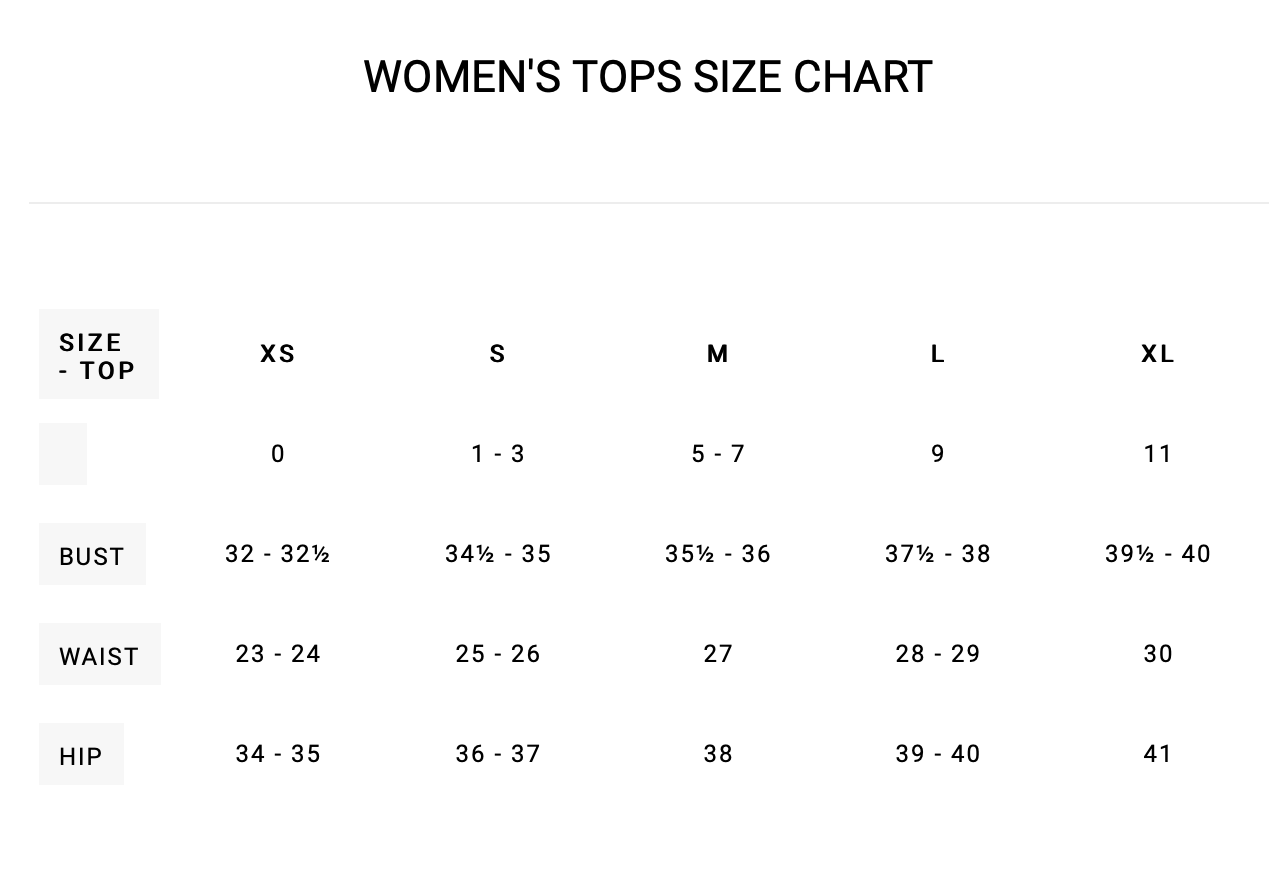Click the XS size column header
1270x880 pixels.
(x=278, y=354)
